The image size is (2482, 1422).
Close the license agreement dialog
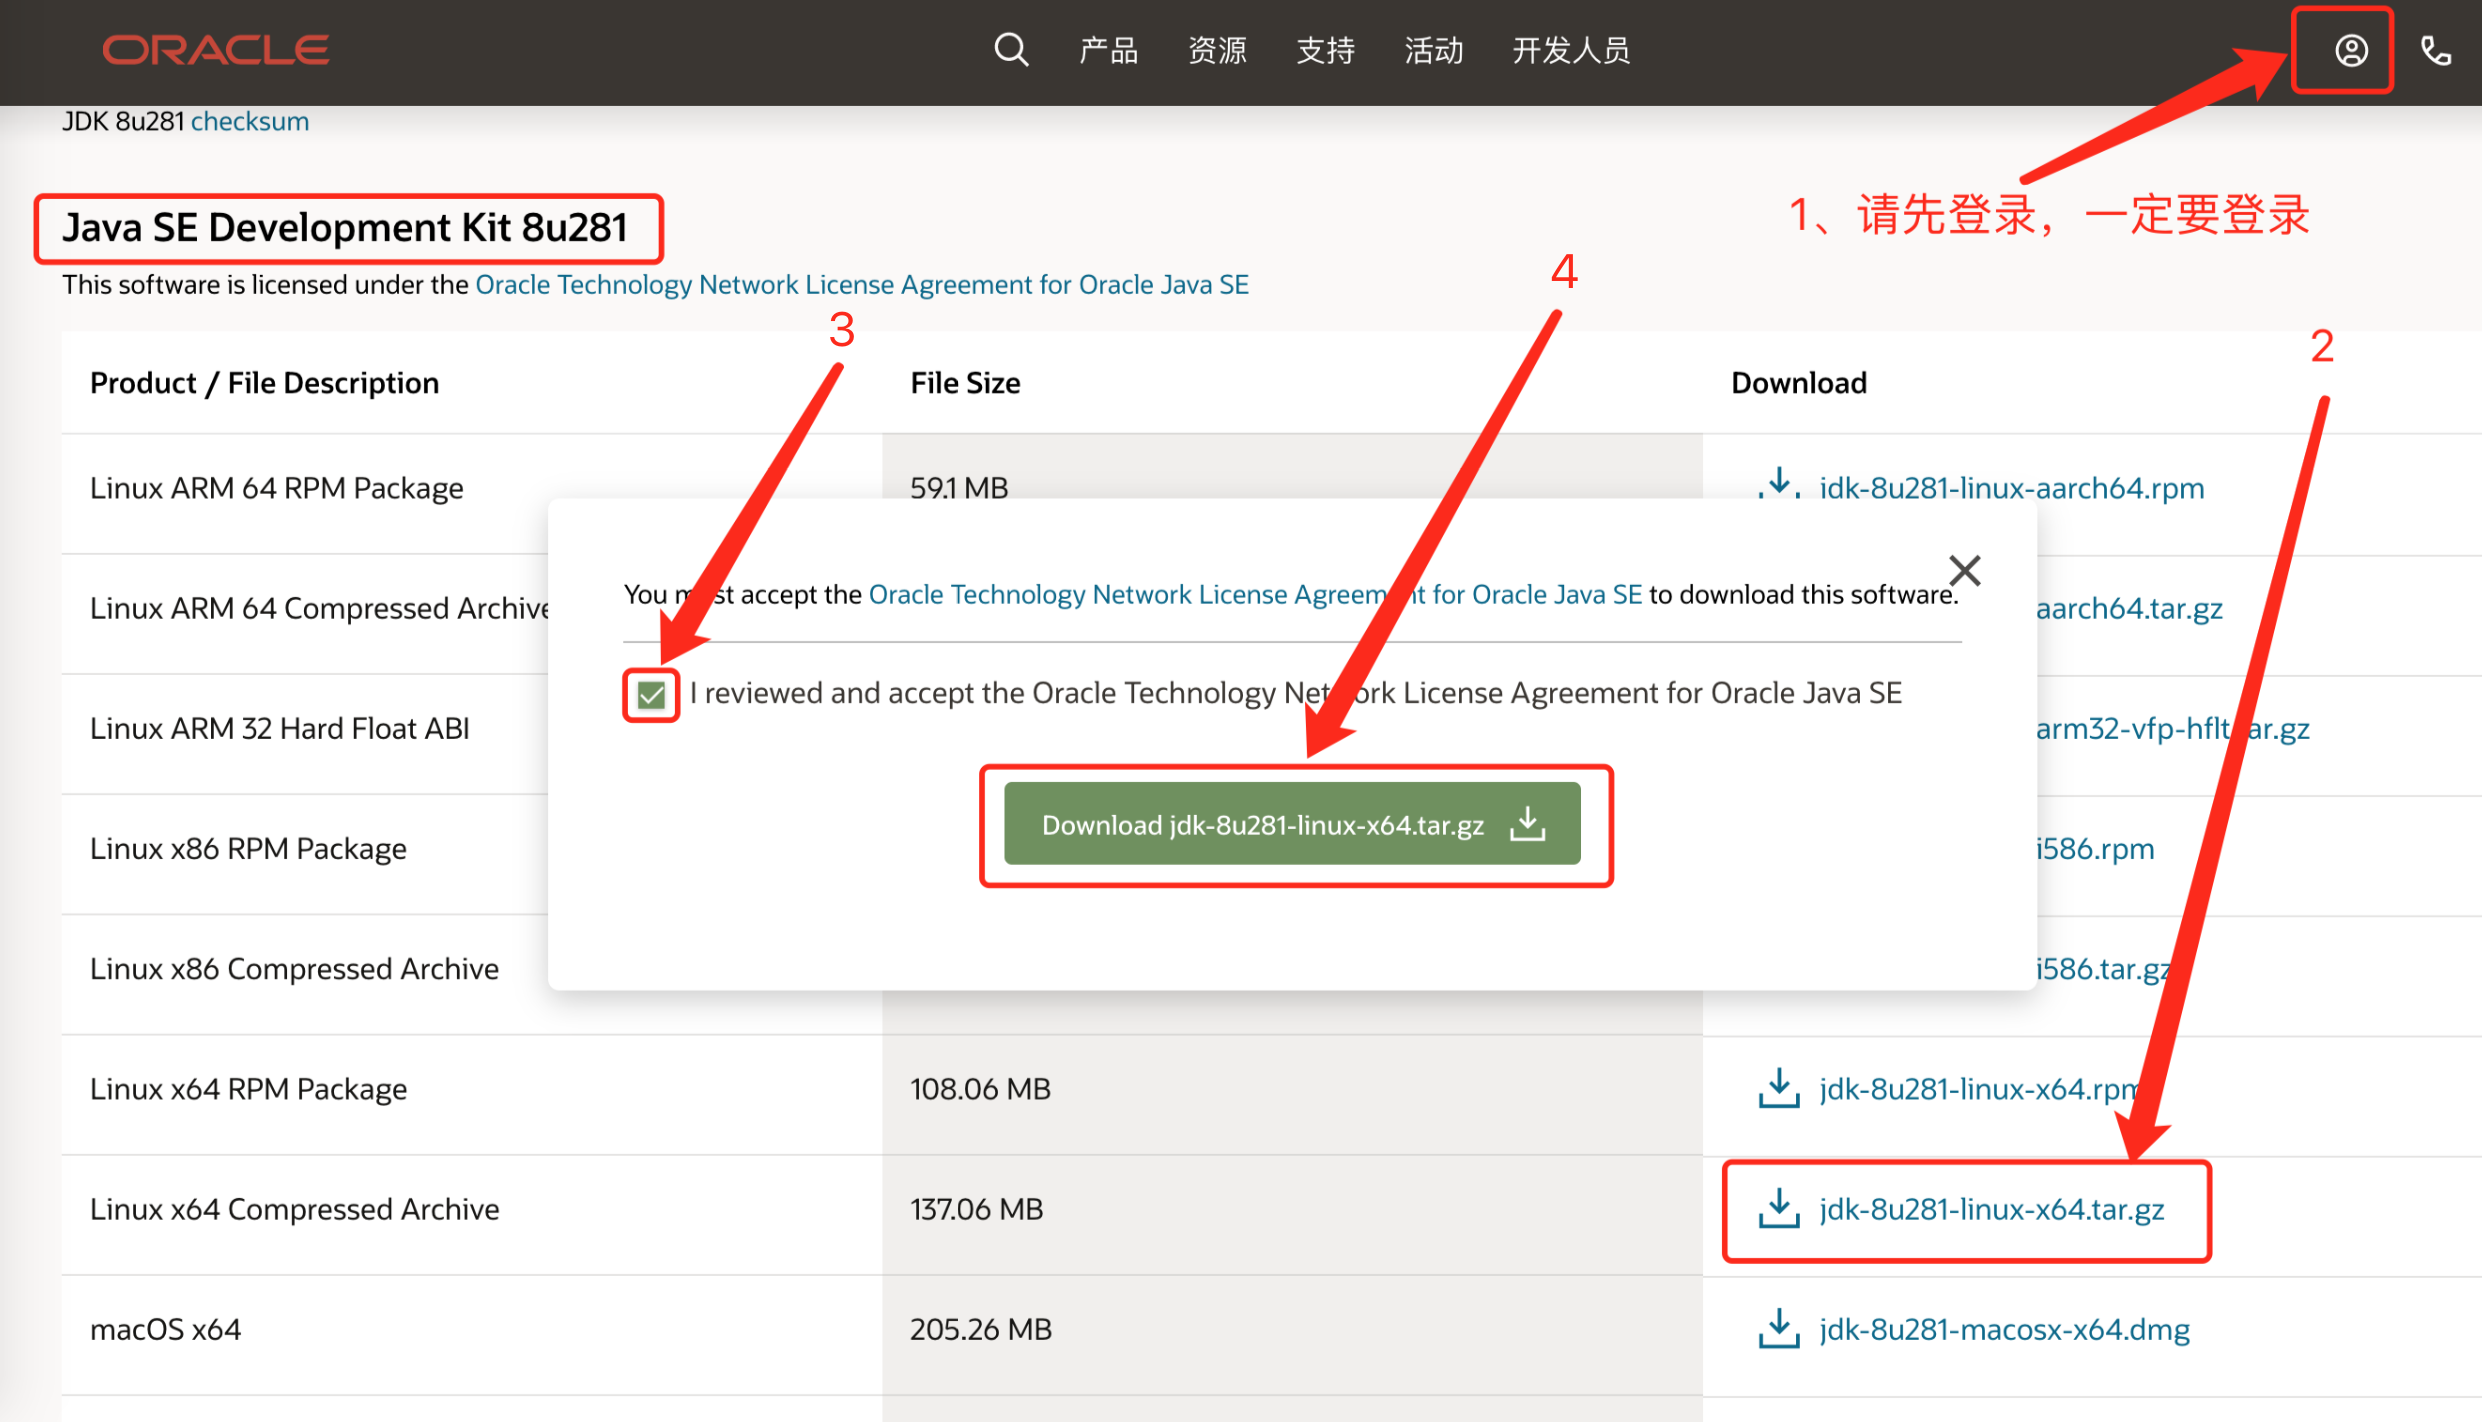click(x=1964, y=570)
